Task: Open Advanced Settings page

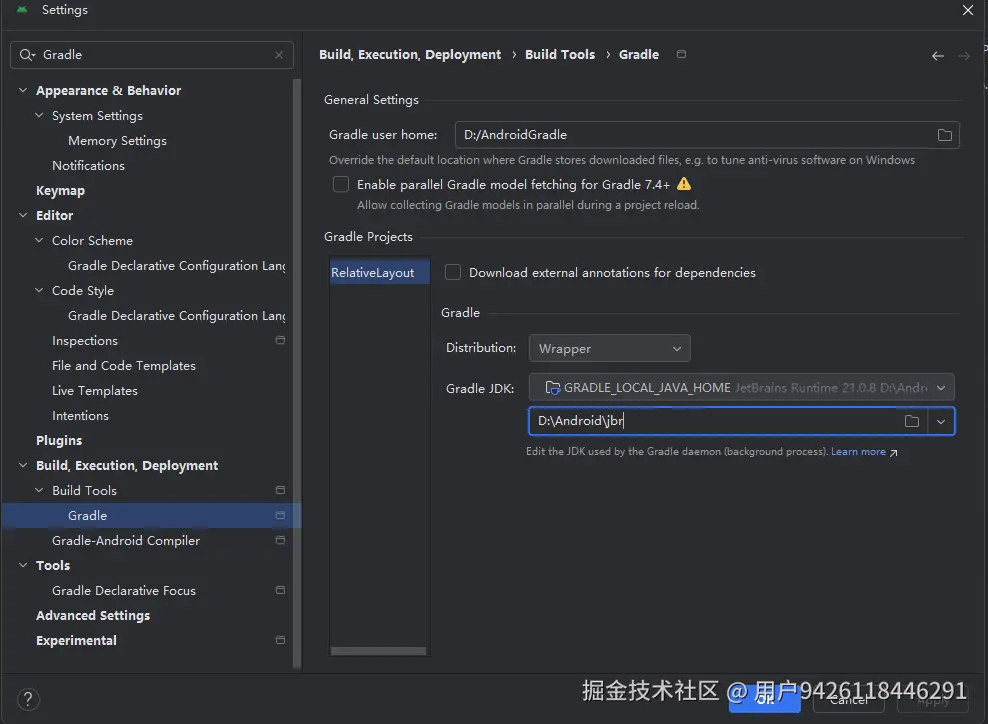Action: [93, 616]
